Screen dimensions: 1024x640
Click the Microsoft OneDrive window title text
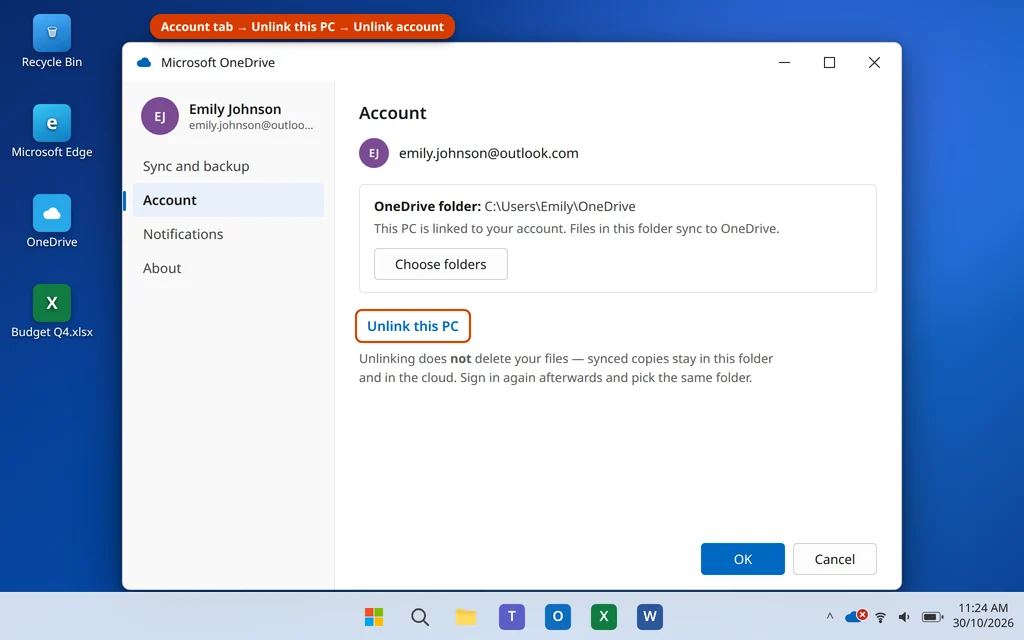[218, 63]
